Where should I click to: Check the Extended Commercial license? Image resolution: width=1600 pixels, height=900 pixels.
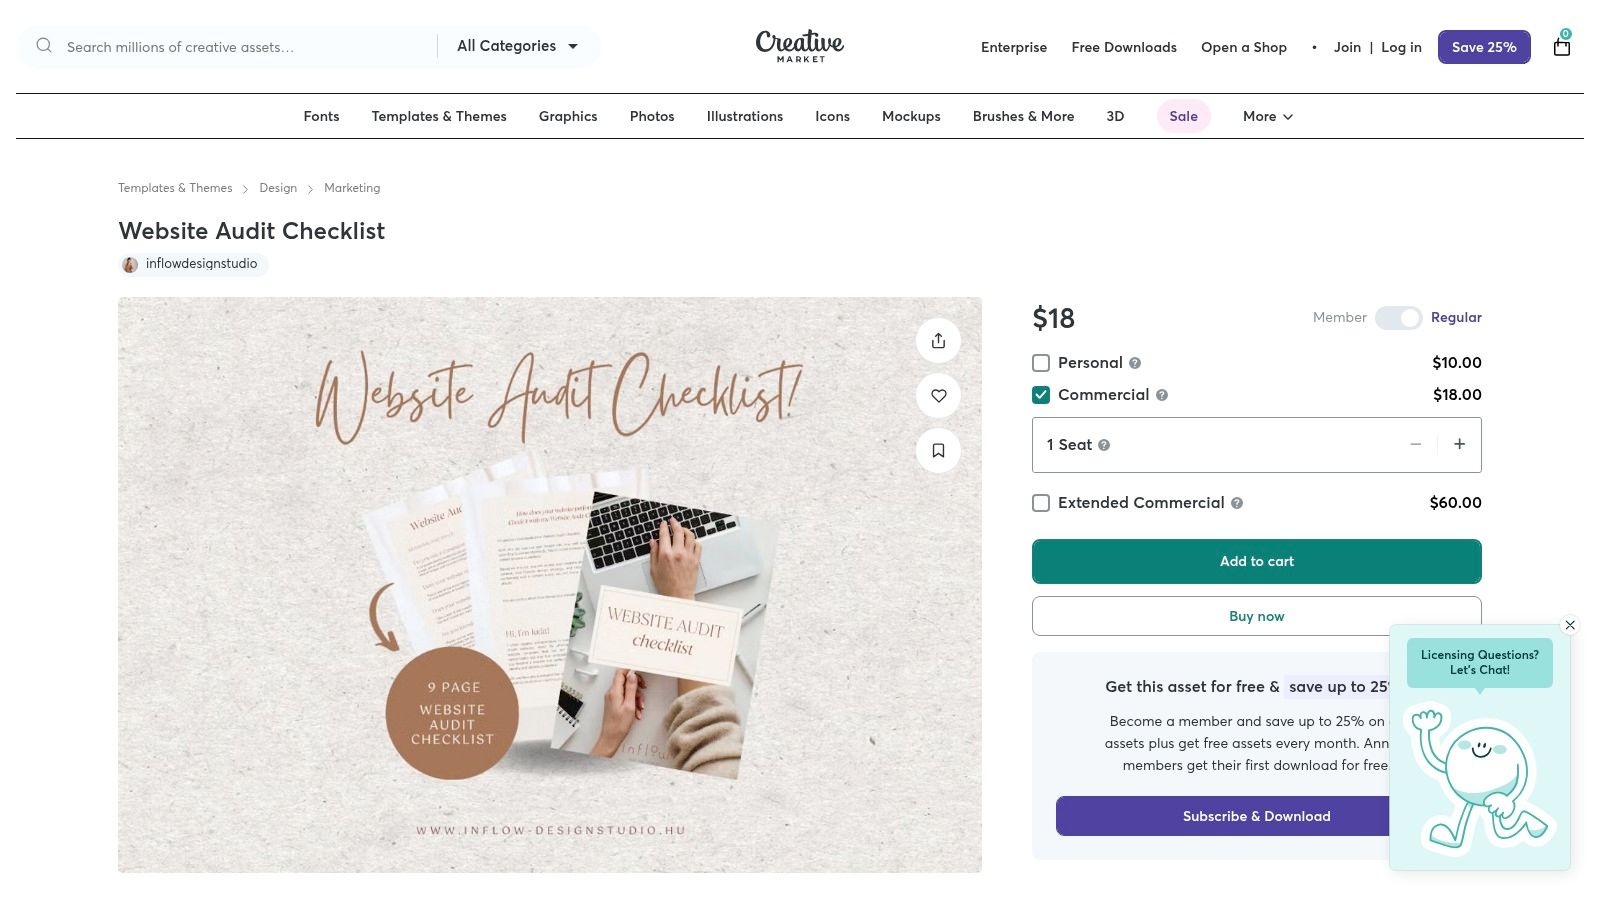(x=1041, y=503)
